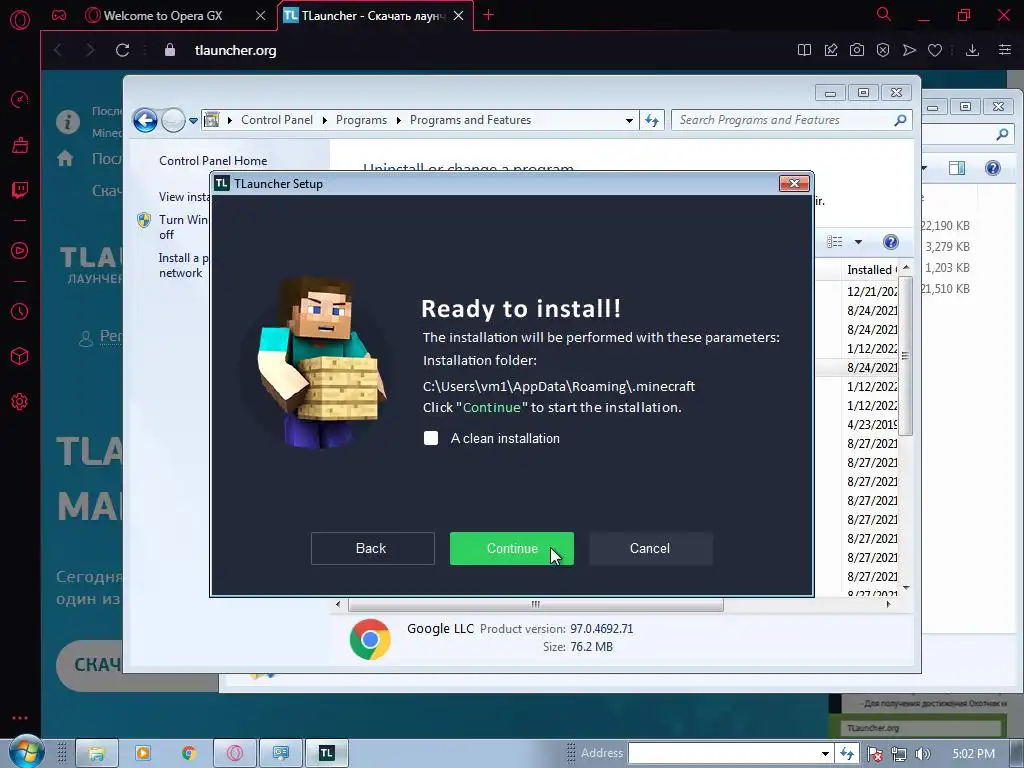Switch to TLauncher taskbar button
Viewport: 1024px width, 768px height.
click(327, 754)
